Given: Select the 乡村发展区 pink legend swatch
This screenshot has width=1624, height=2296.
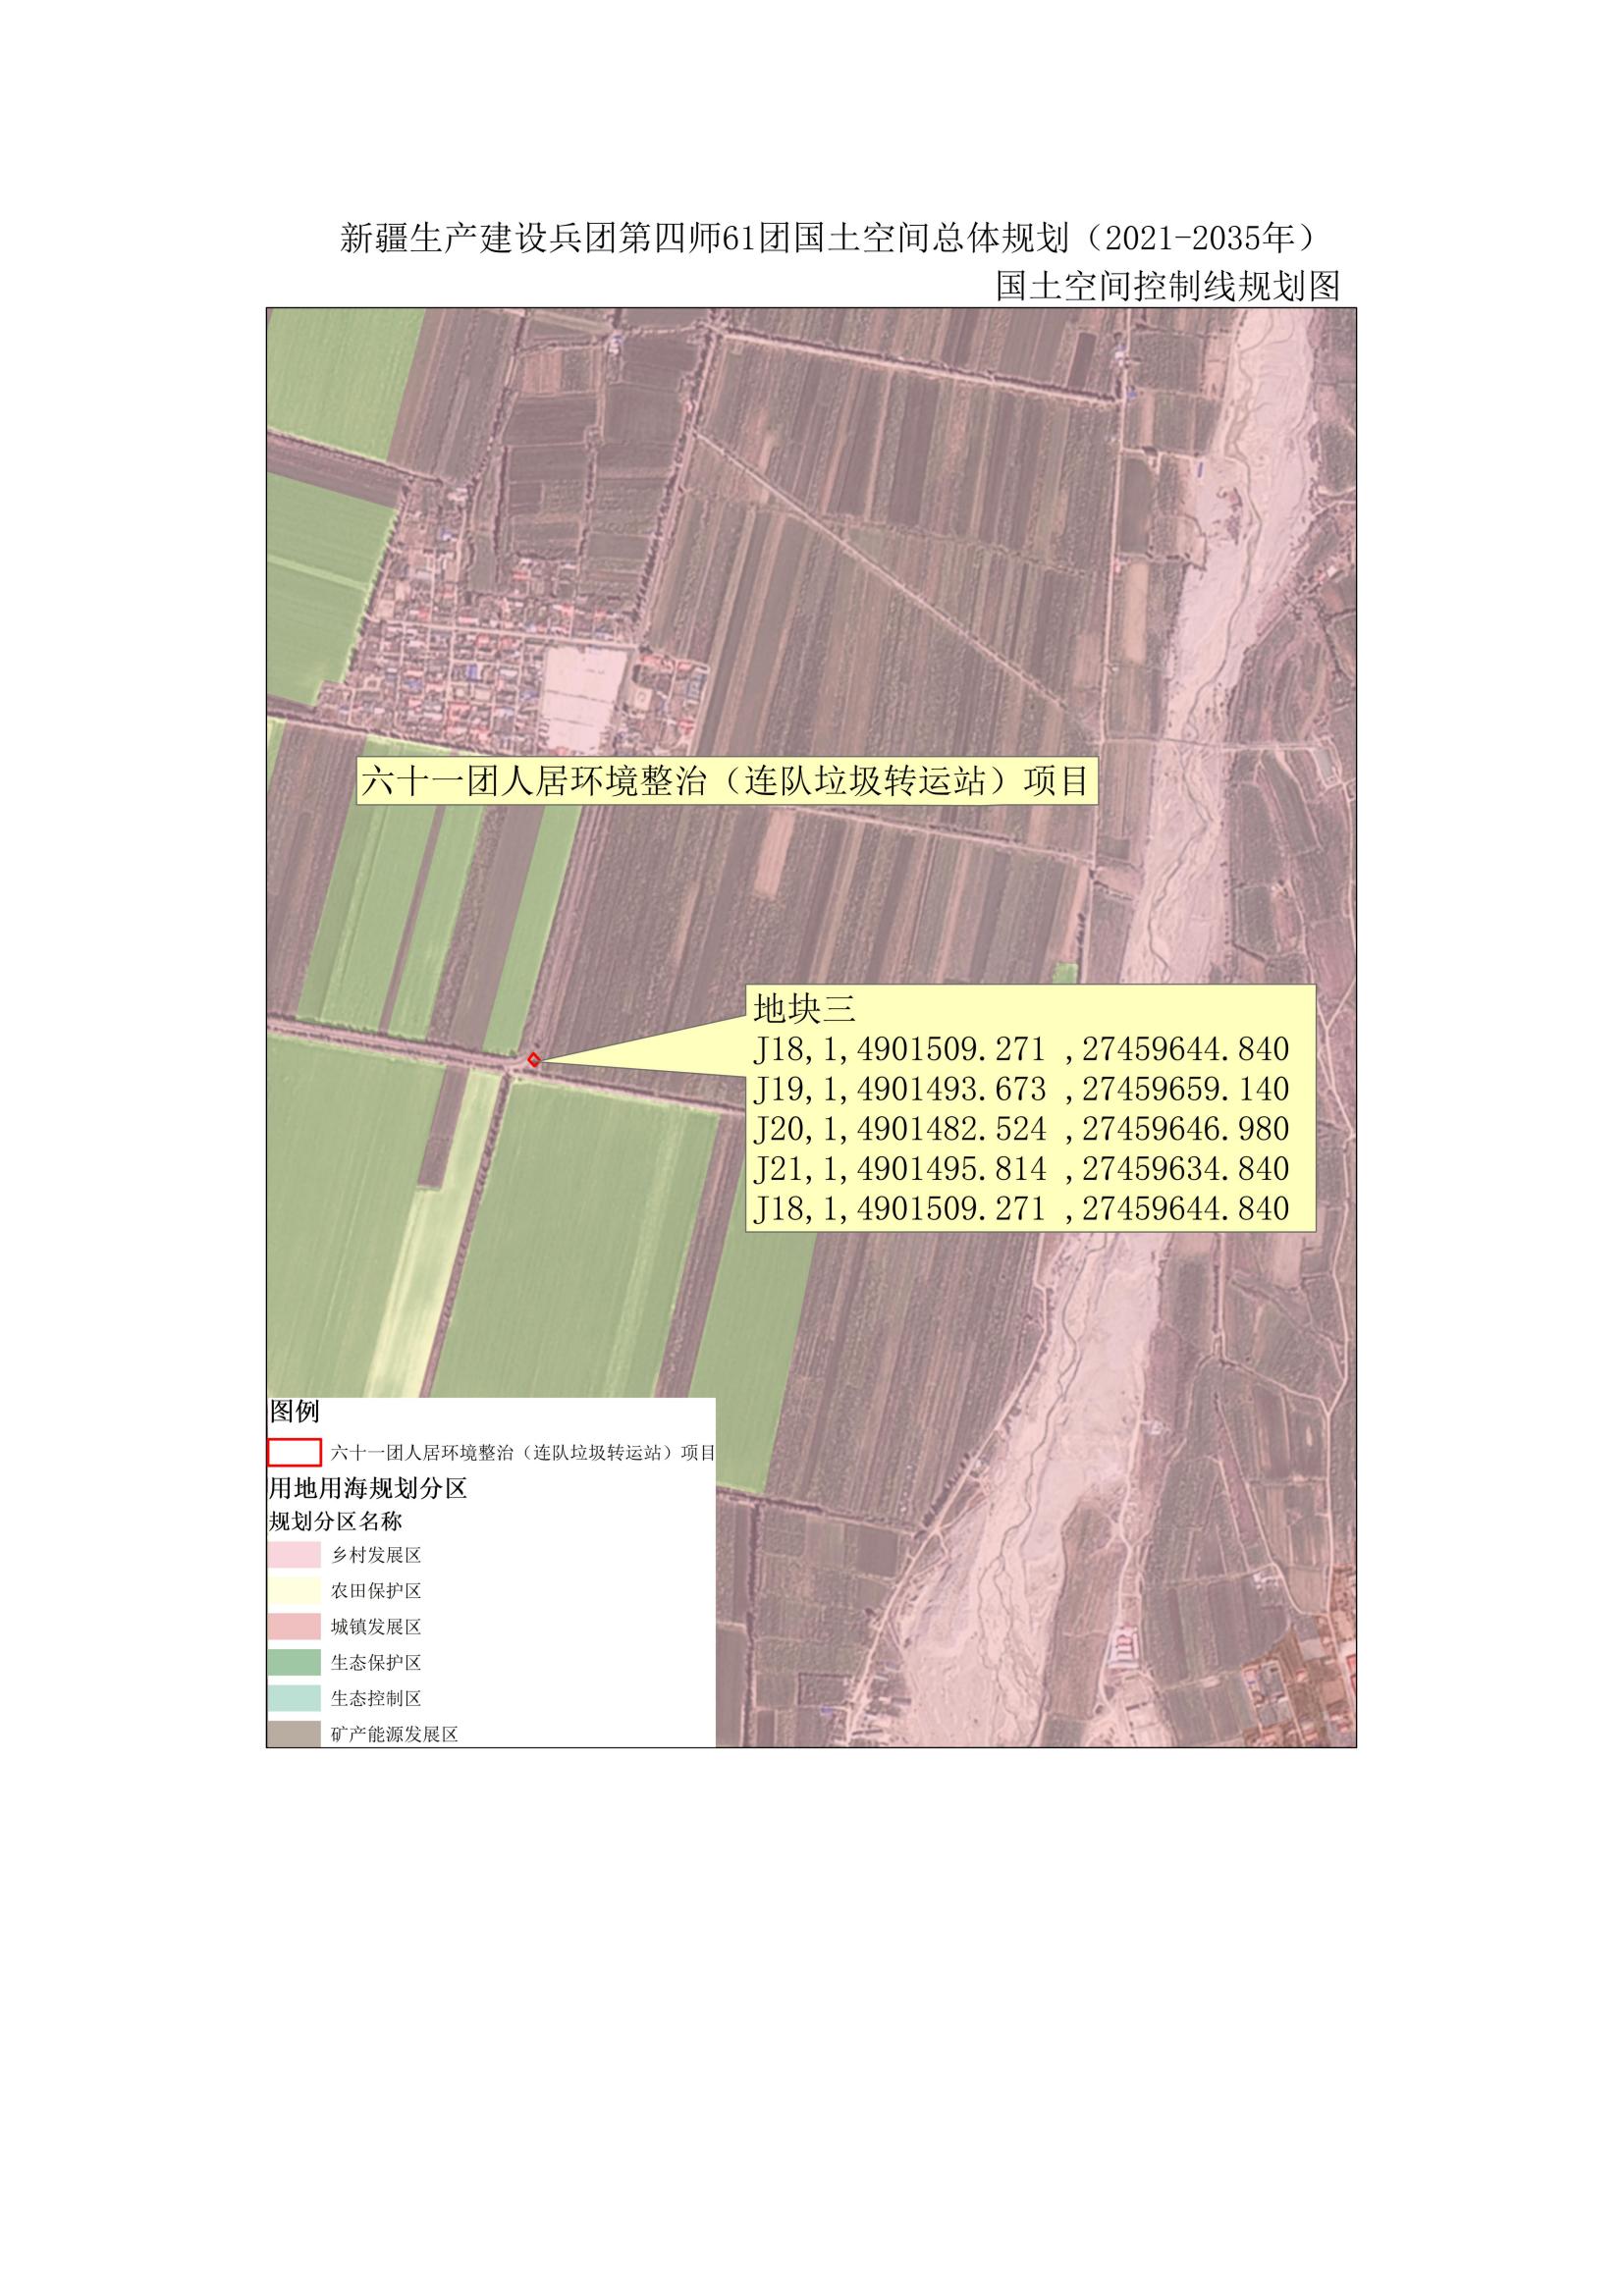Looking at the screenshot, I should pos(294,1556).
